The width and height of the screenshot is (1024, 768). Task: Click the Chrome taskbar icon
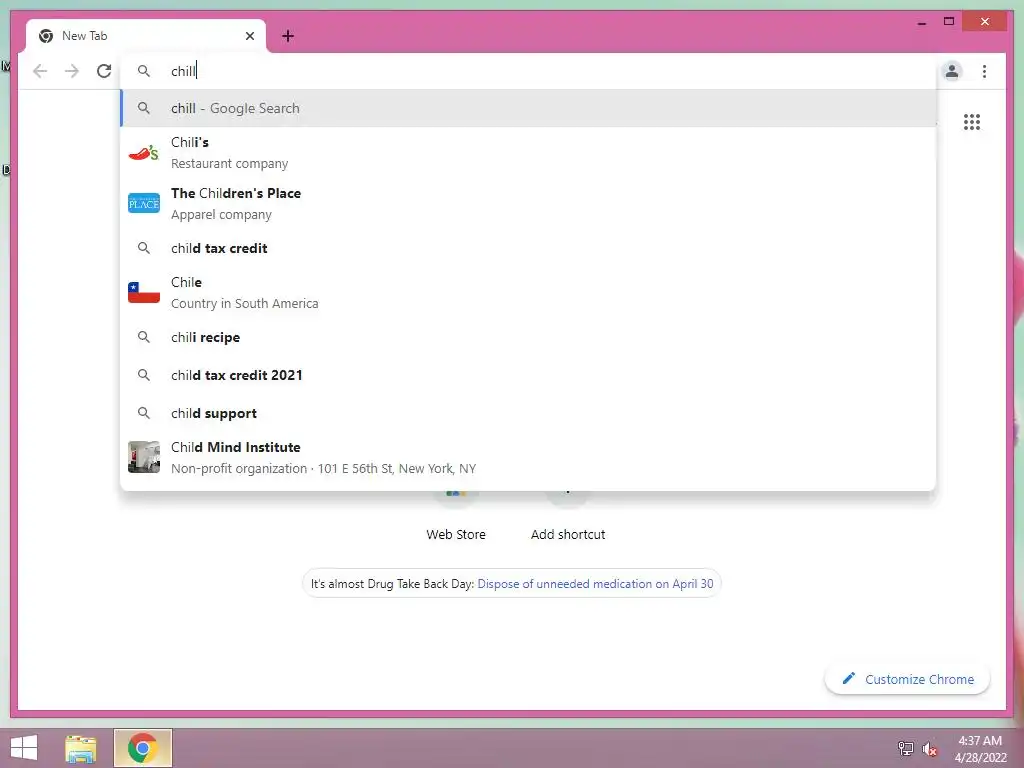142,748
